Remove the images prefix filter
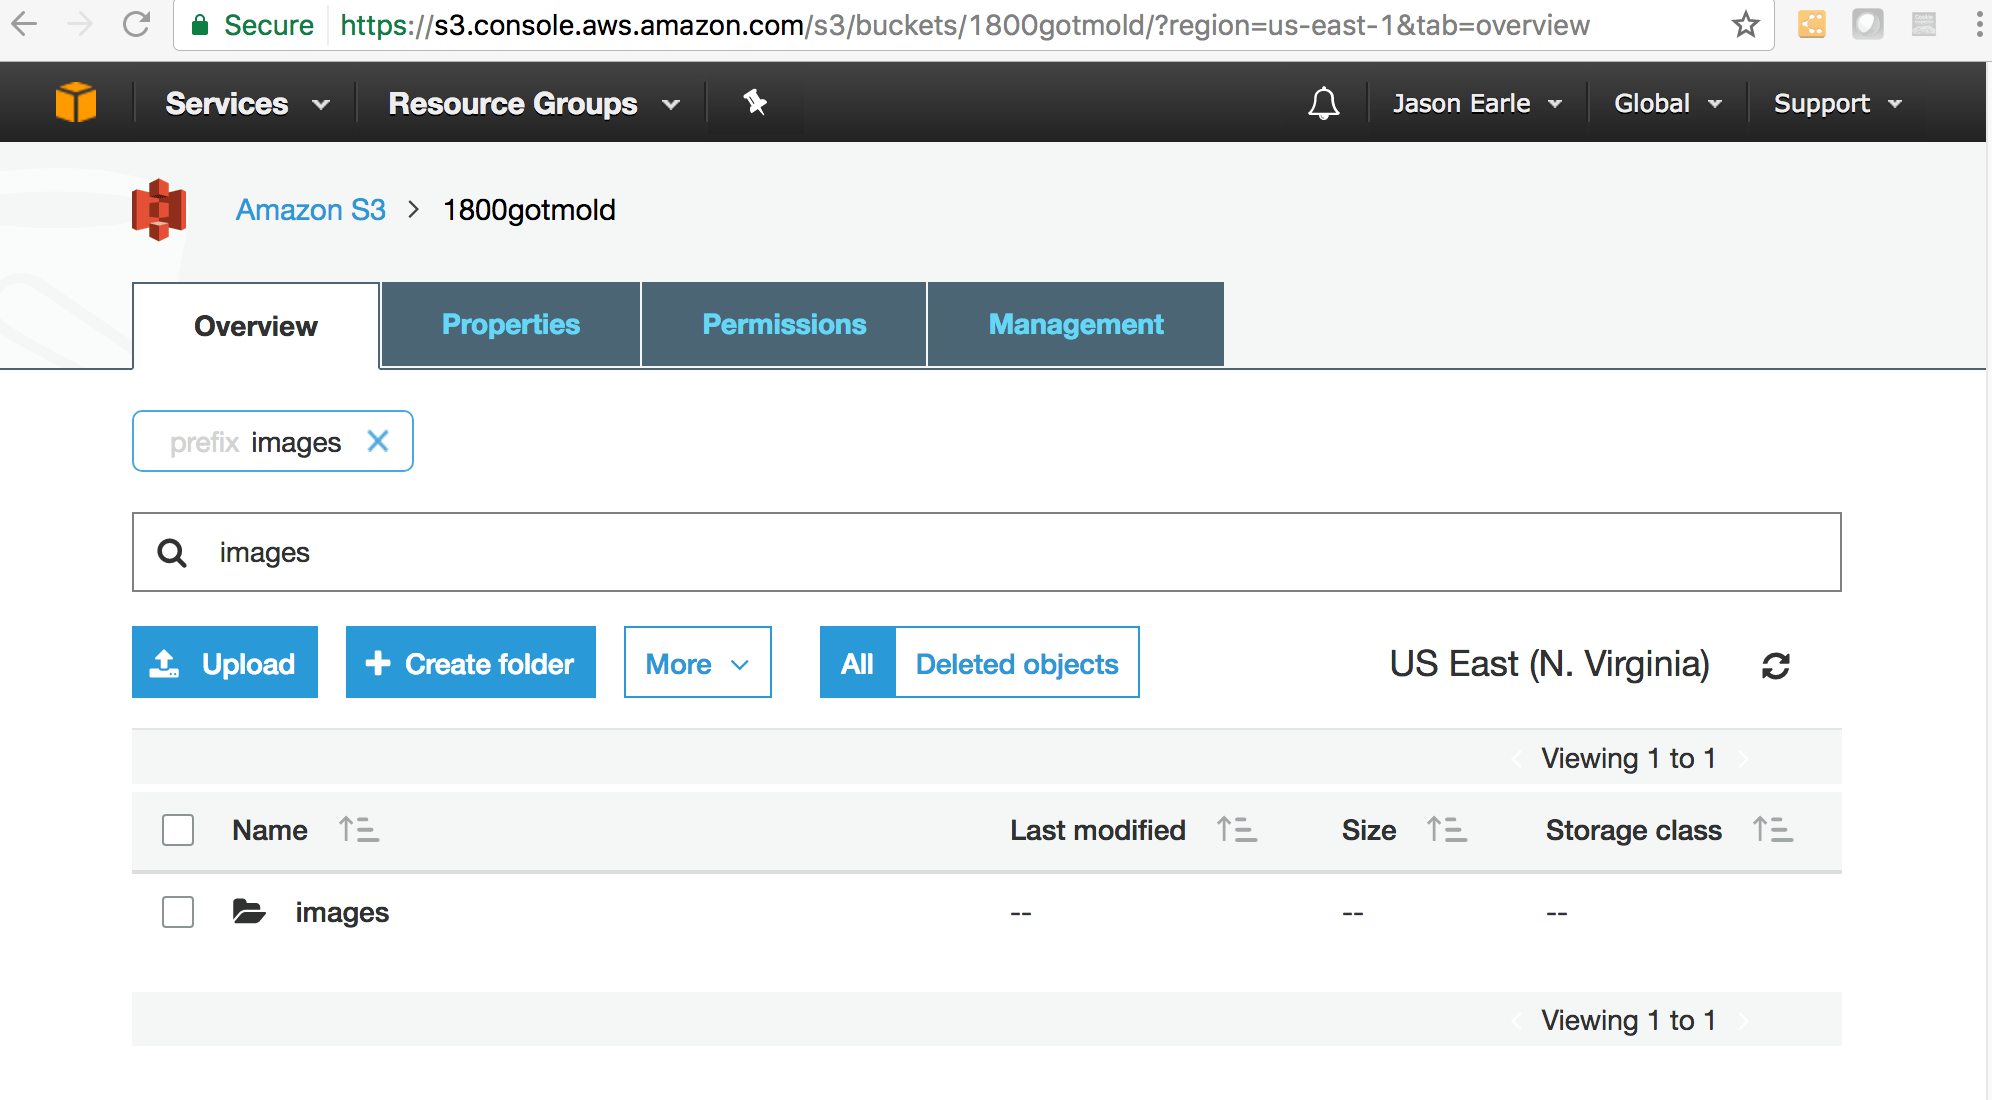This screenshot has height=1100, width=1992. 378,441
